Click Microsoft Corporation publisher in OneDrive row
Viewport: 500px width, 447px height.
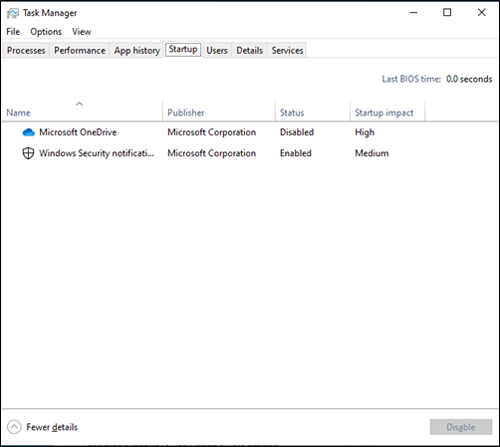pyautogui.click(x=212, y=132)
